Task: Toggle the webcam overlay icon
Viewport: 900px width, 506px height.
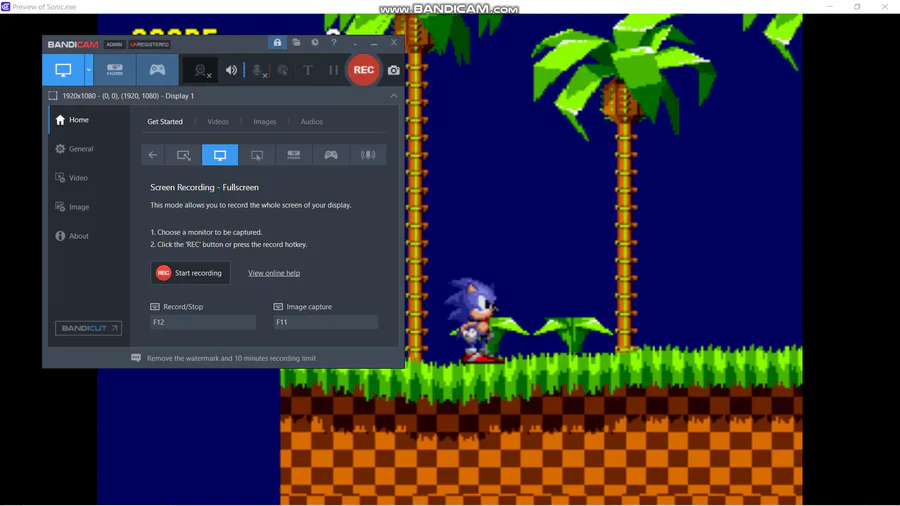Action: [x=201, y=71]
